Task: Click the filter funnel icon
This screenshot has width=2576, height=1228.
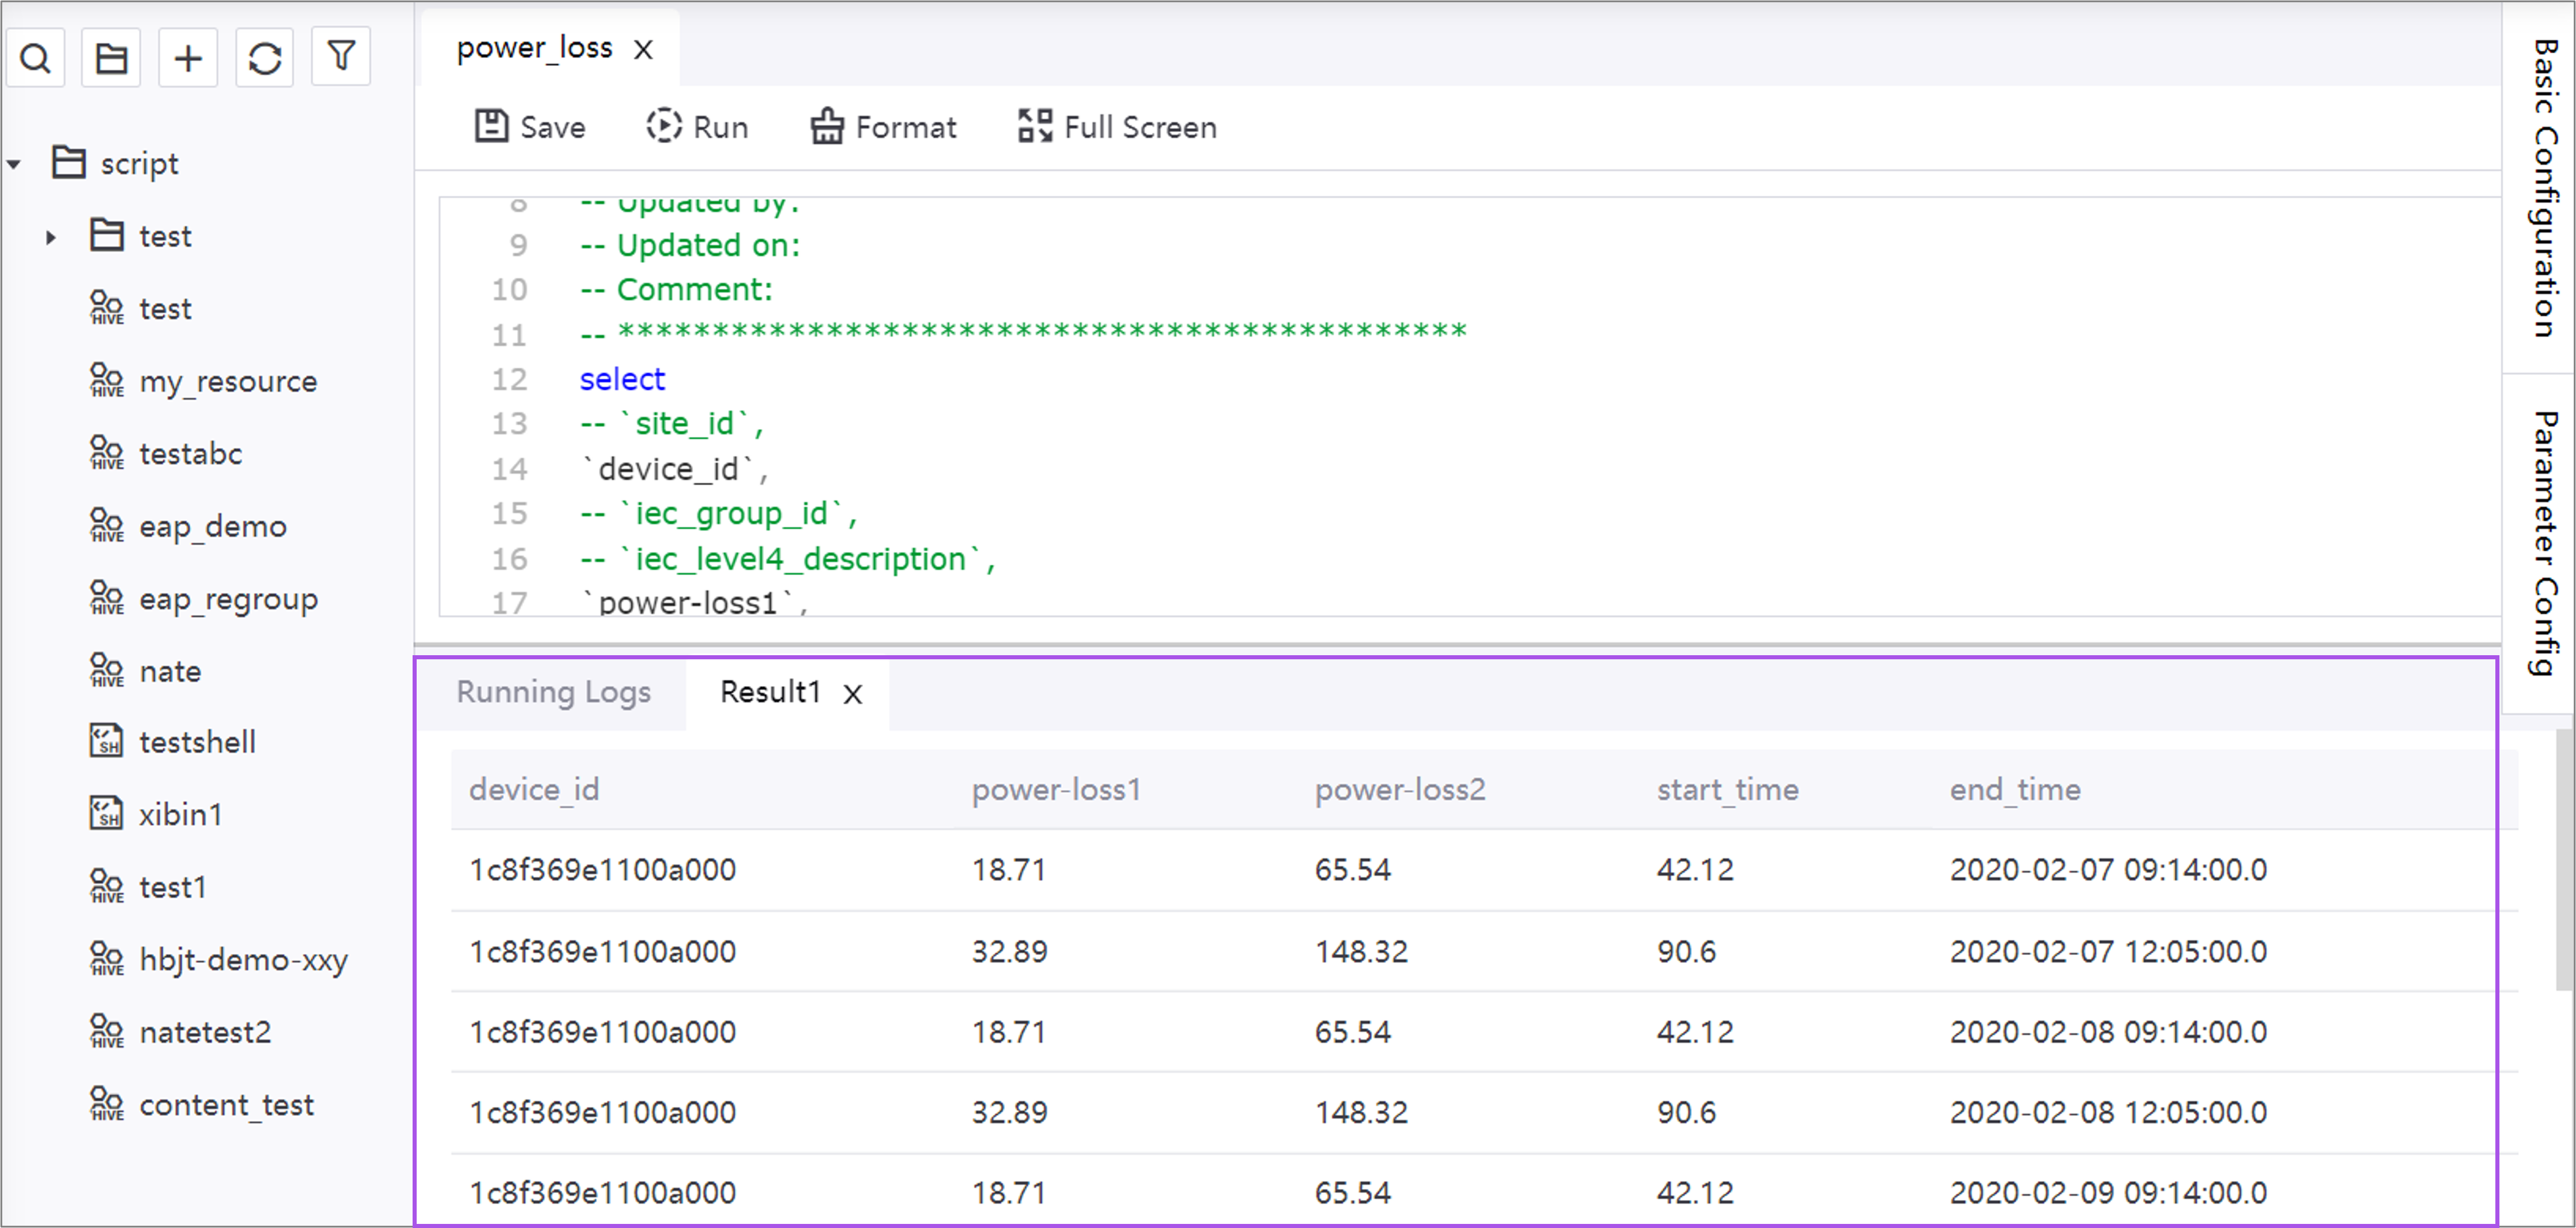Action: point(341,56)
